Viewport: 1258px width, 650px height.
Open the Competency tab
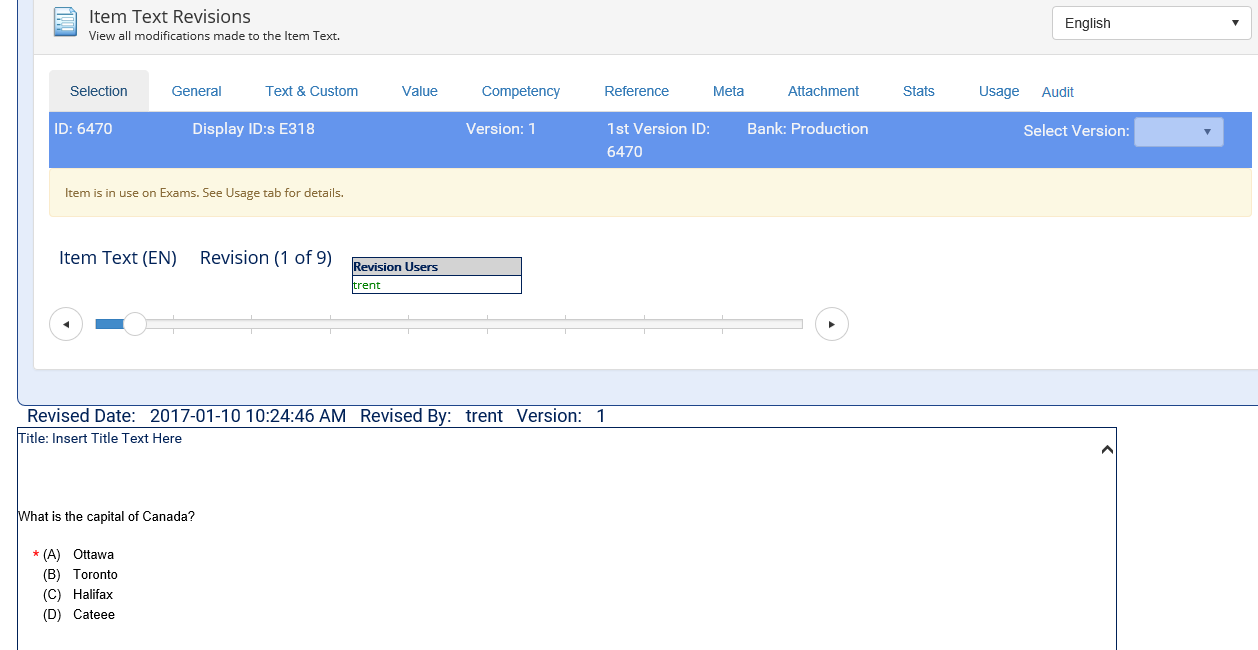[520, 91]
